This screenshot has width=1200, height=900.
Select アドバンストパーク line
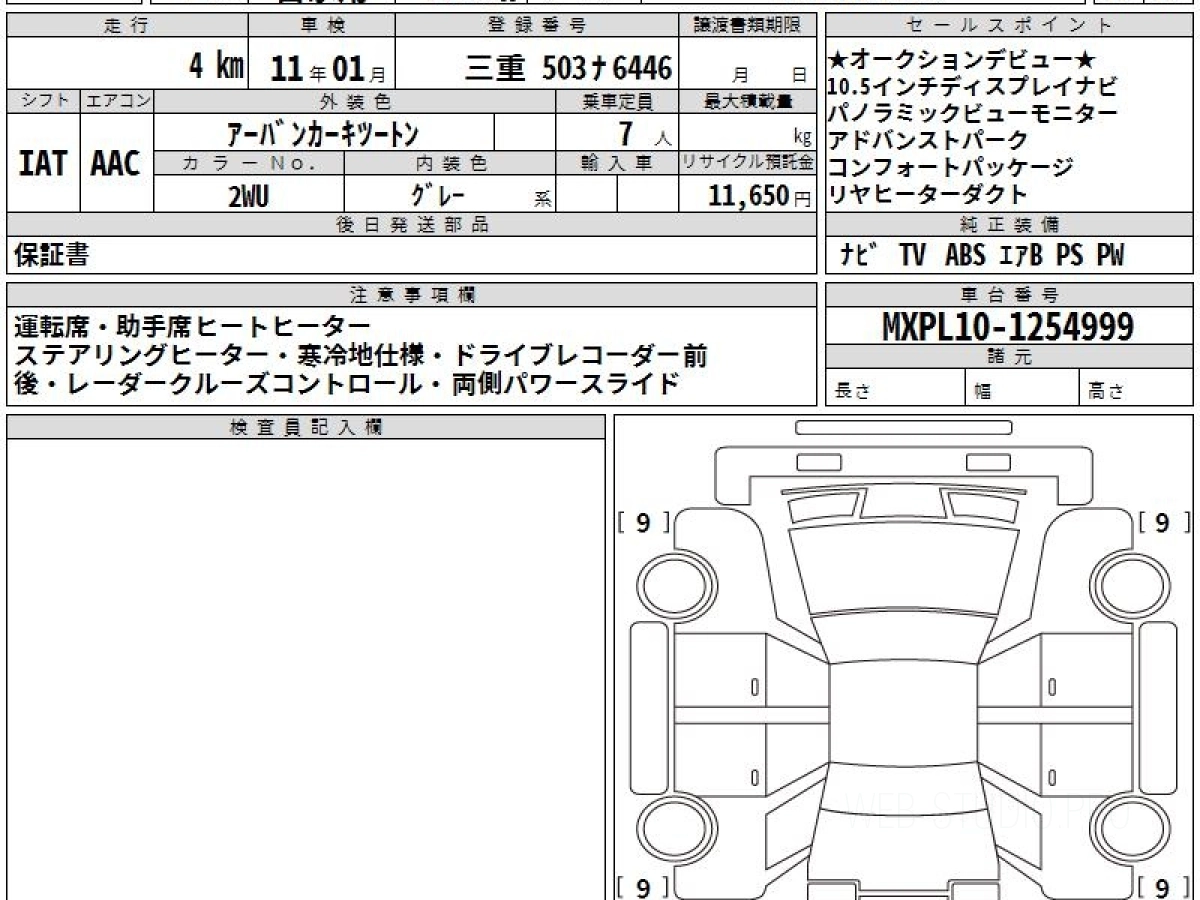coord(929,140)
